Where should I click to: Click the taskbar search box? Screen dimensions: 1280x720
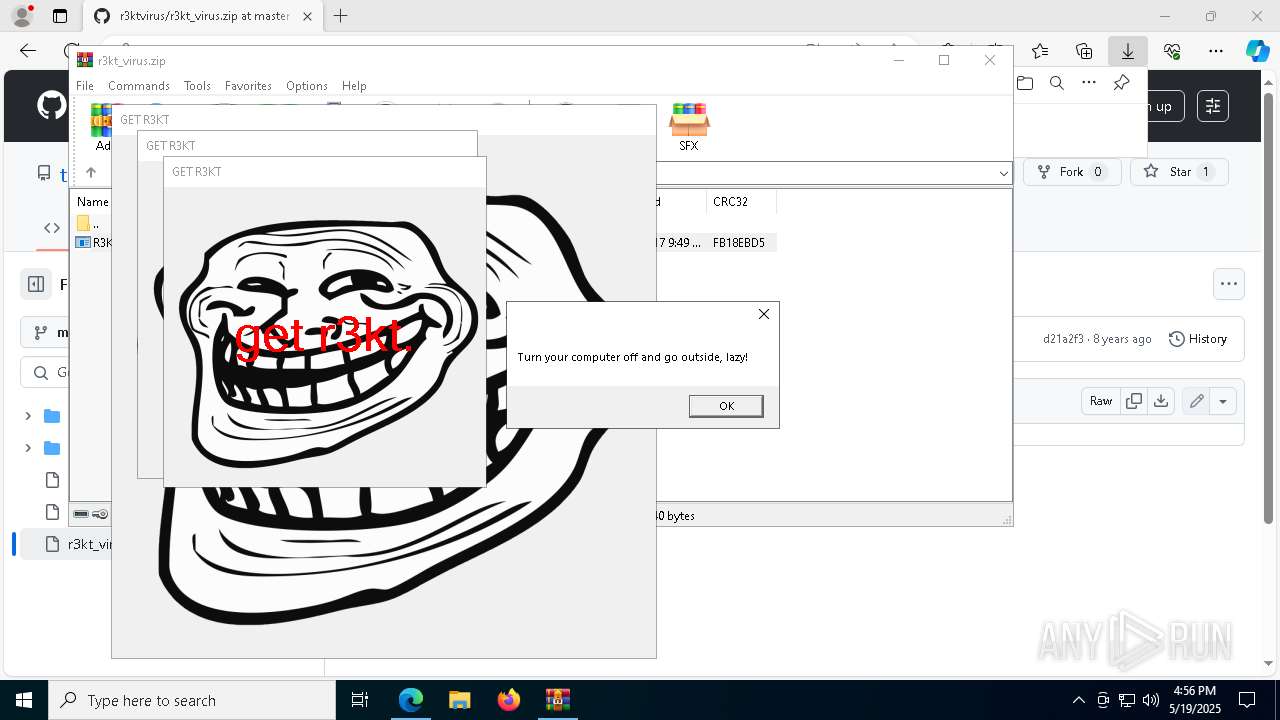192,700
